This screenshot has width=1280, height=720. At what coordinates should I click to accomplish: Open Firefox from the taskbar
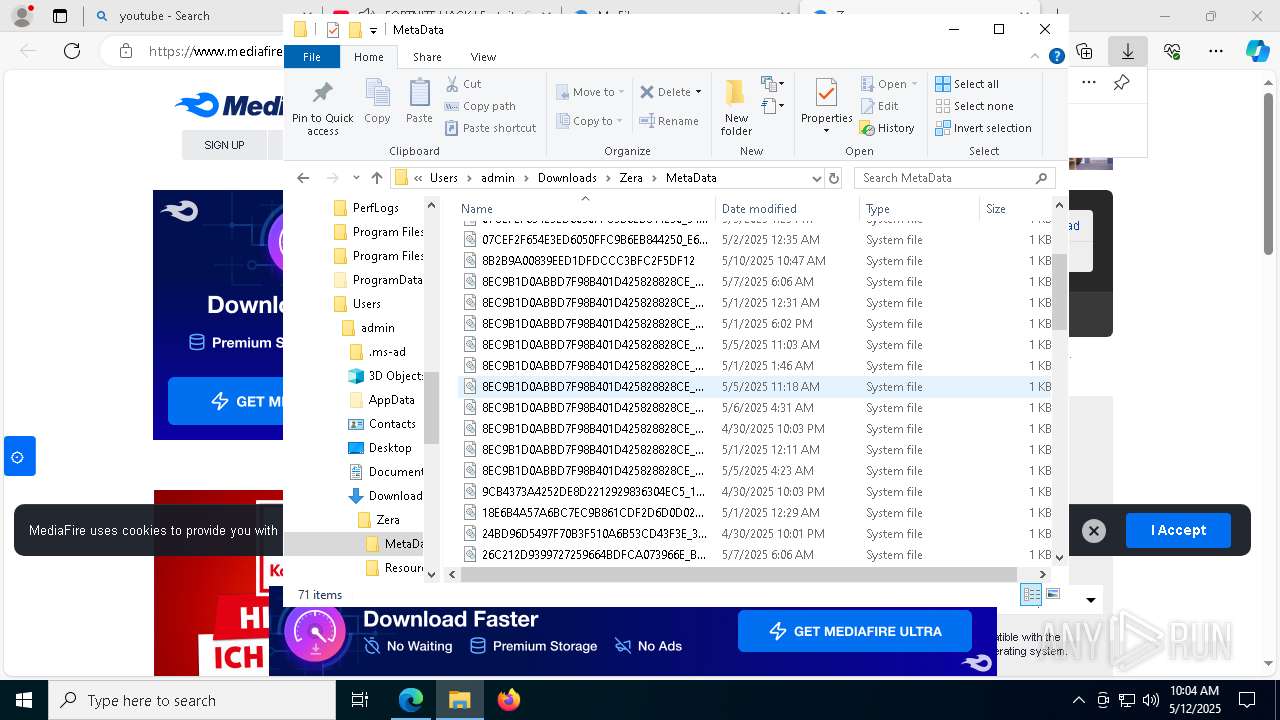[508, 700]
